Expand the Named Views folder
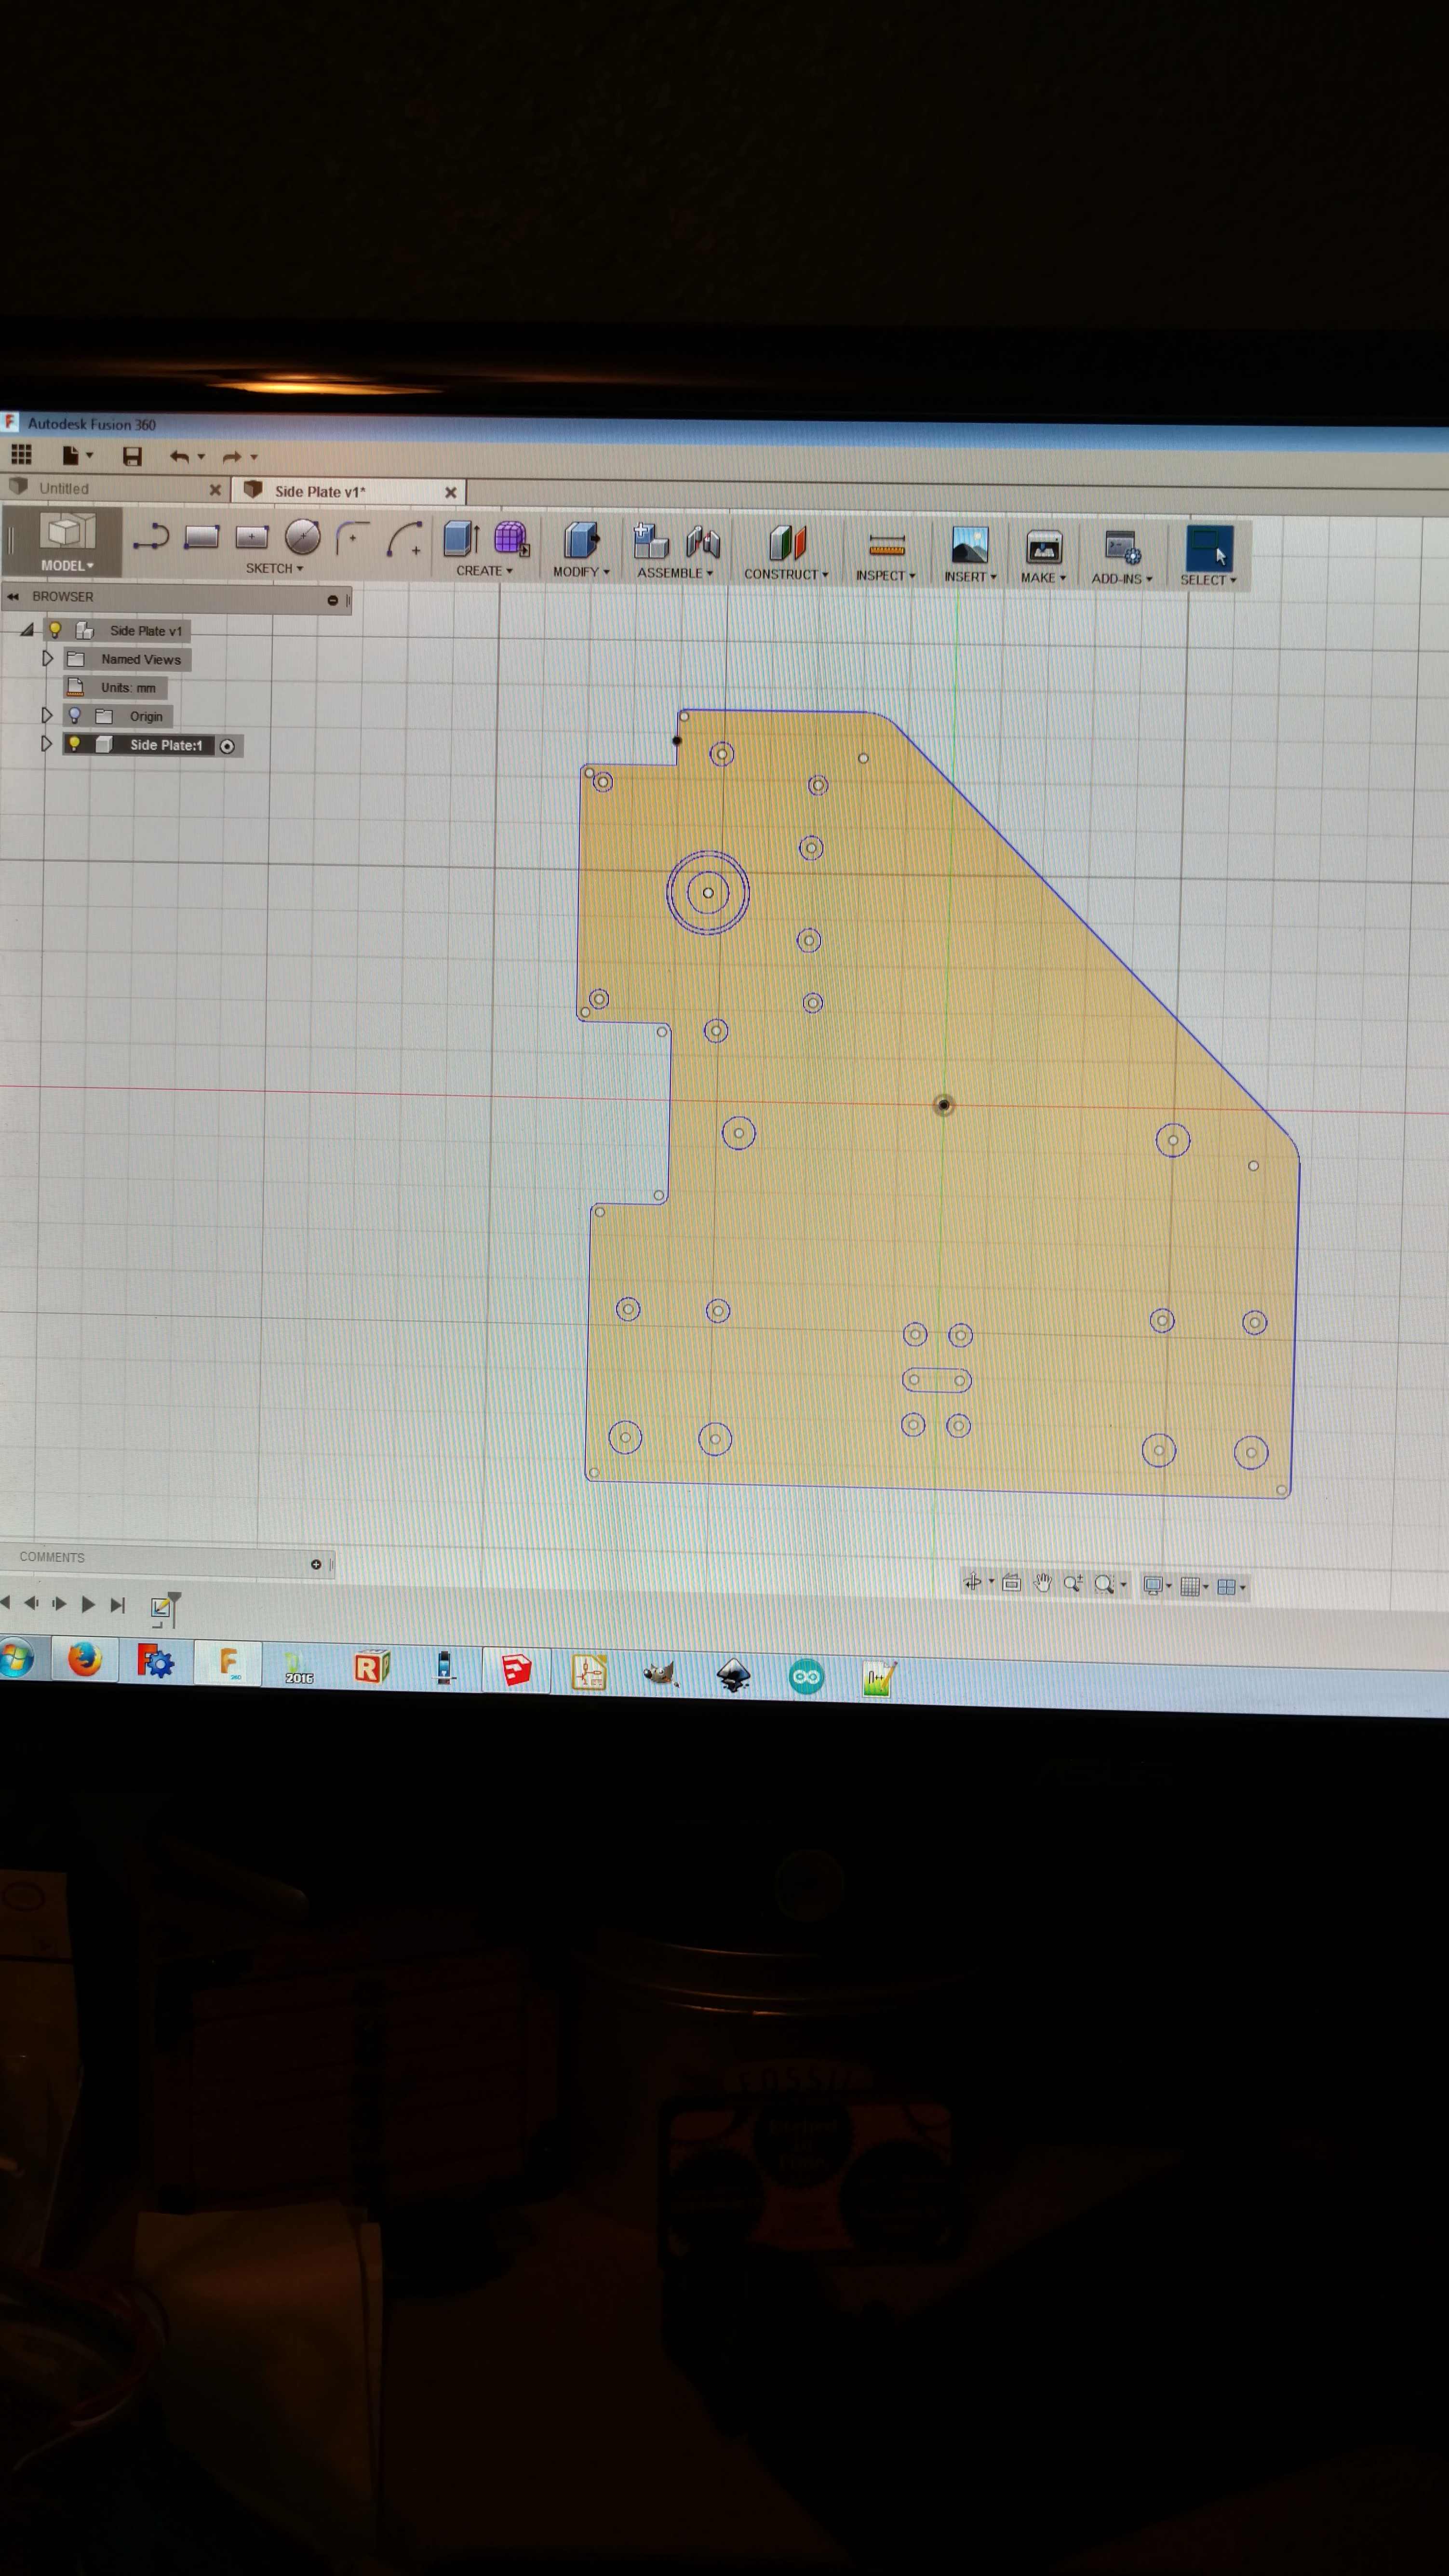Screen dimensions: 1449x2576 [x=47, y=658]
